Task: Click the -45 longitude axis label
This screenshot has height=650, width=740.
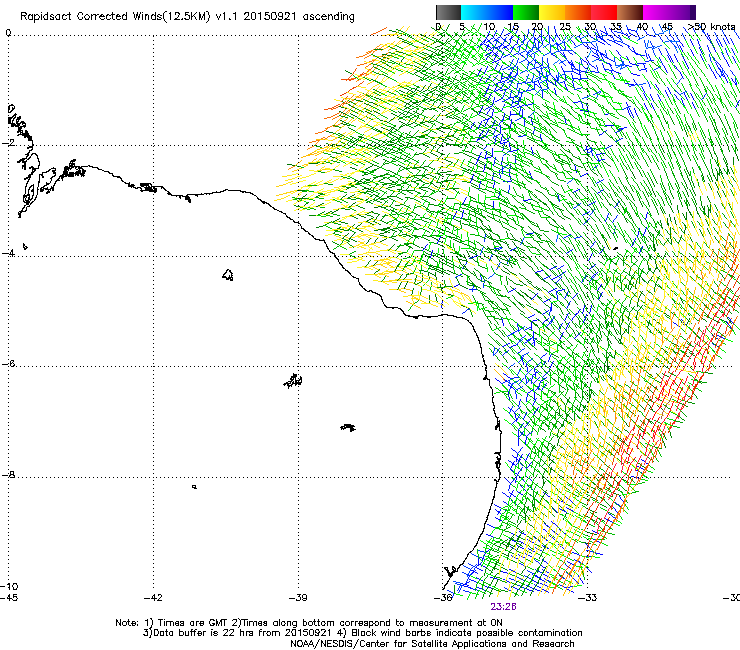Action: pyautogui.click(x=9, y=598)
